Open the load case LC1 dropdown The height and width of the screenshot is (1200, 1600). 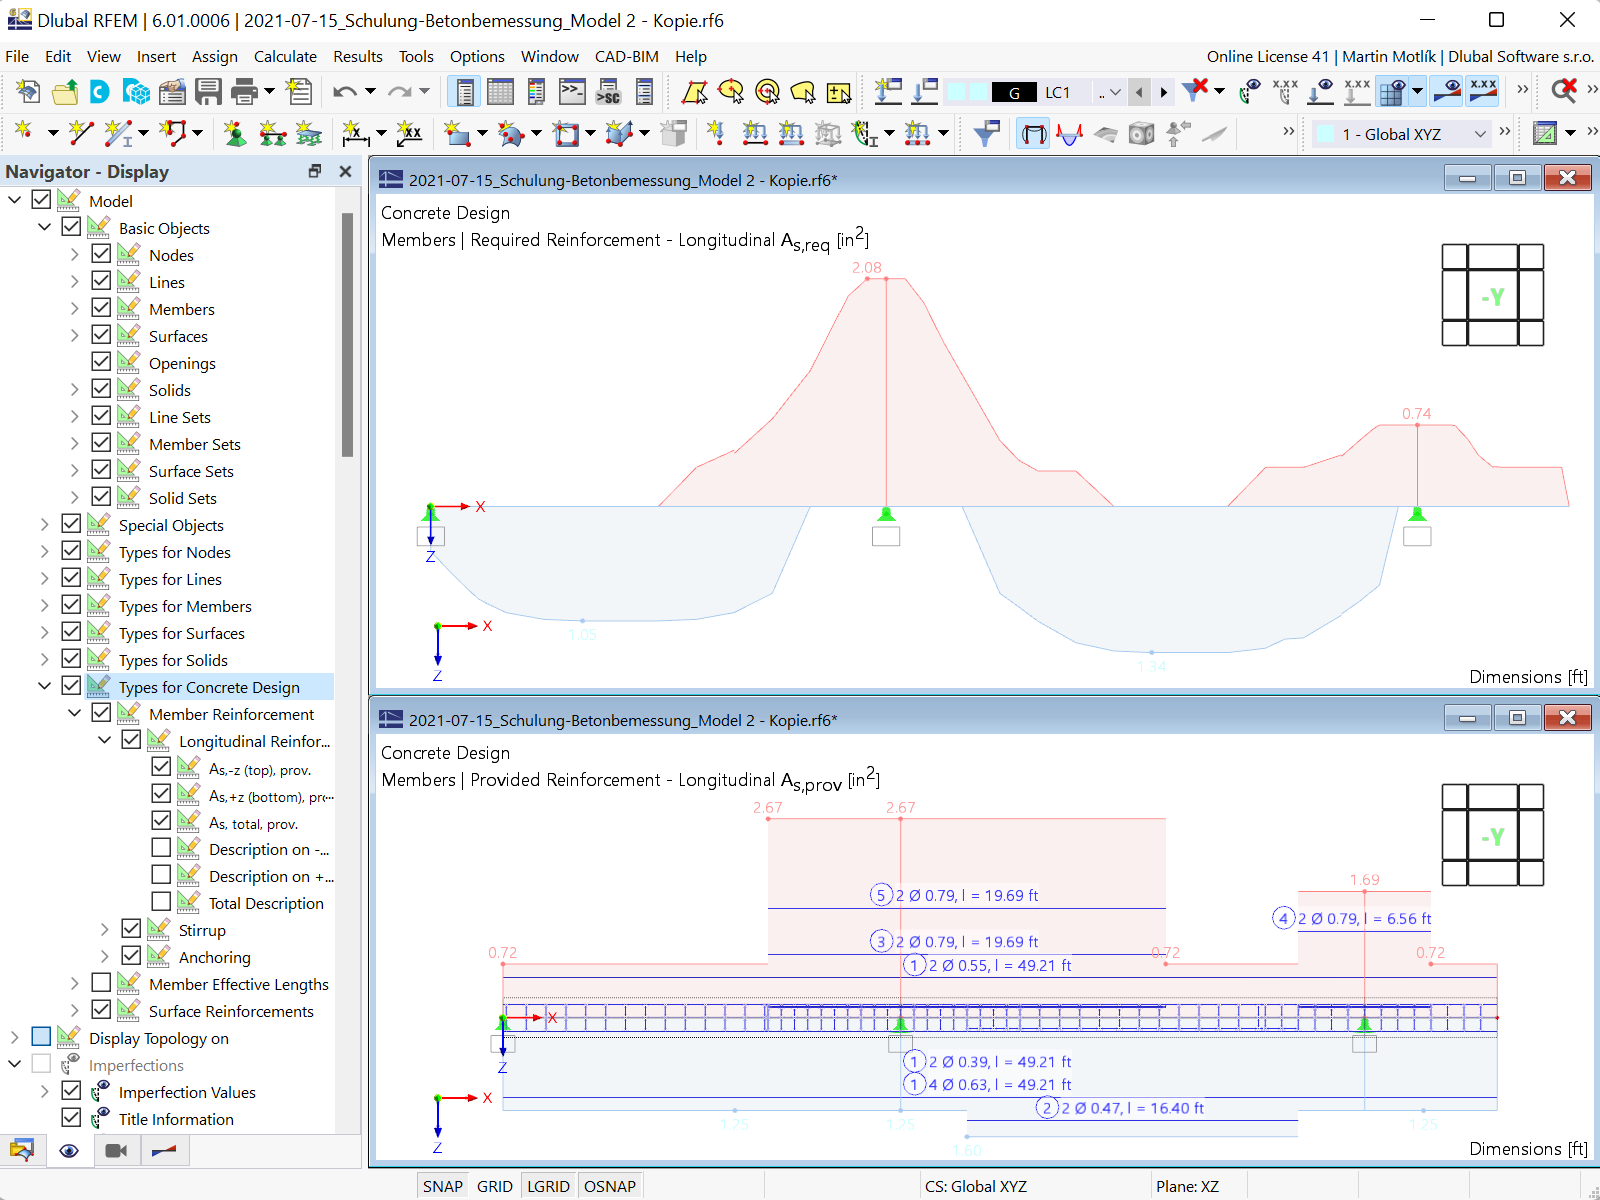click(1113, 92)
